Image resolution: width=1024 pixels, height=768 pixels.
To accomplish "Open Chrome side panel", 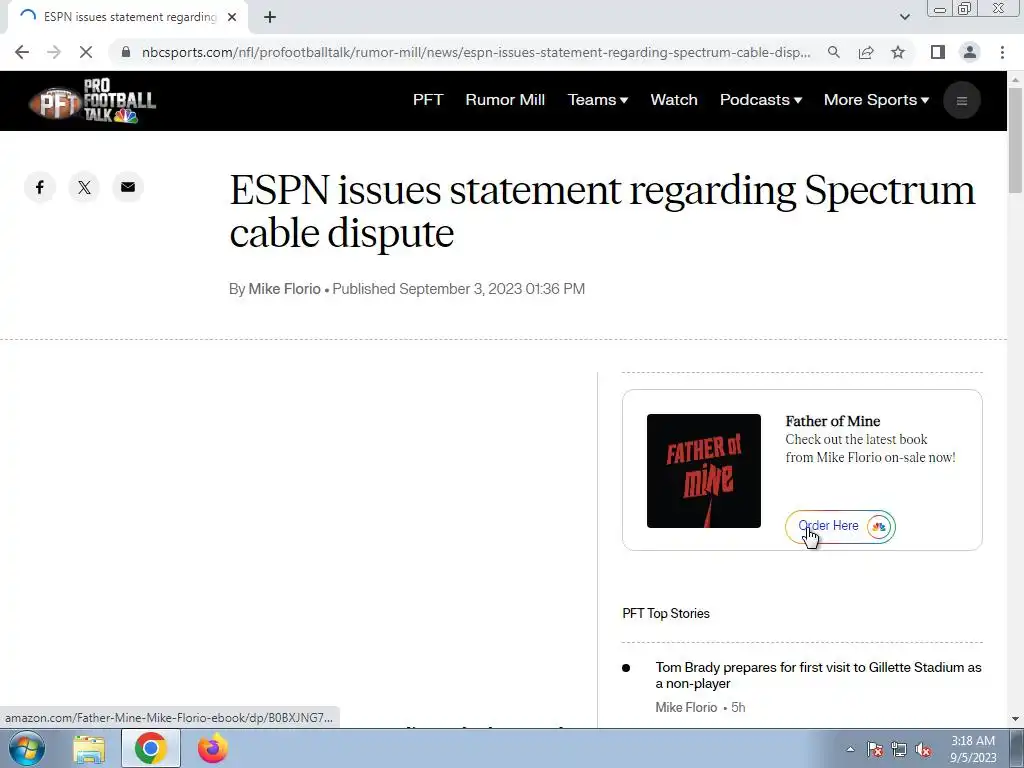I will tap(938, 52).
